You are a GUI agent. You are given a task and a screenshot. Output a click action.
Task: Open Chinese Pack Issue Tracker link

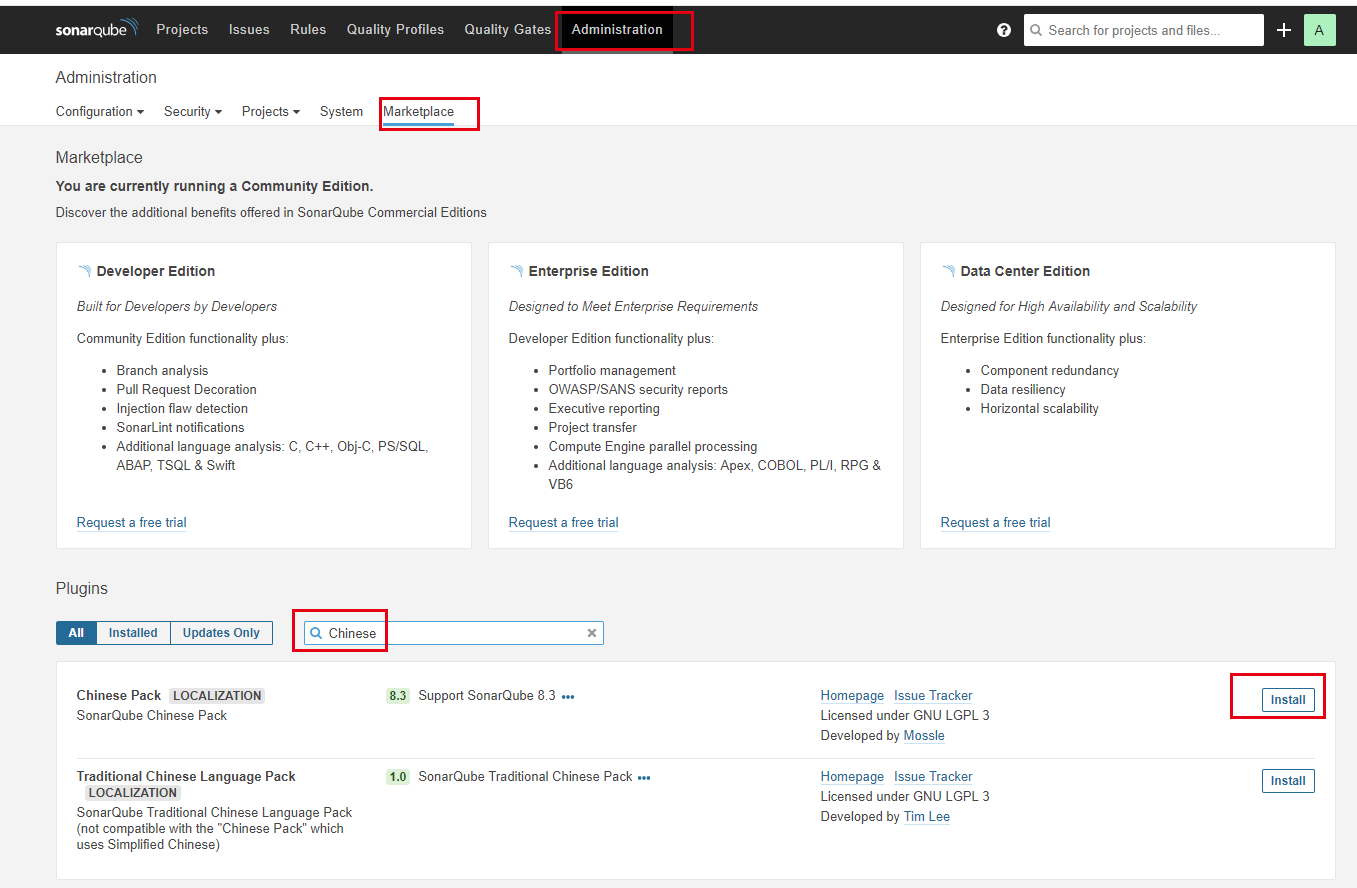tap(933, 696)
